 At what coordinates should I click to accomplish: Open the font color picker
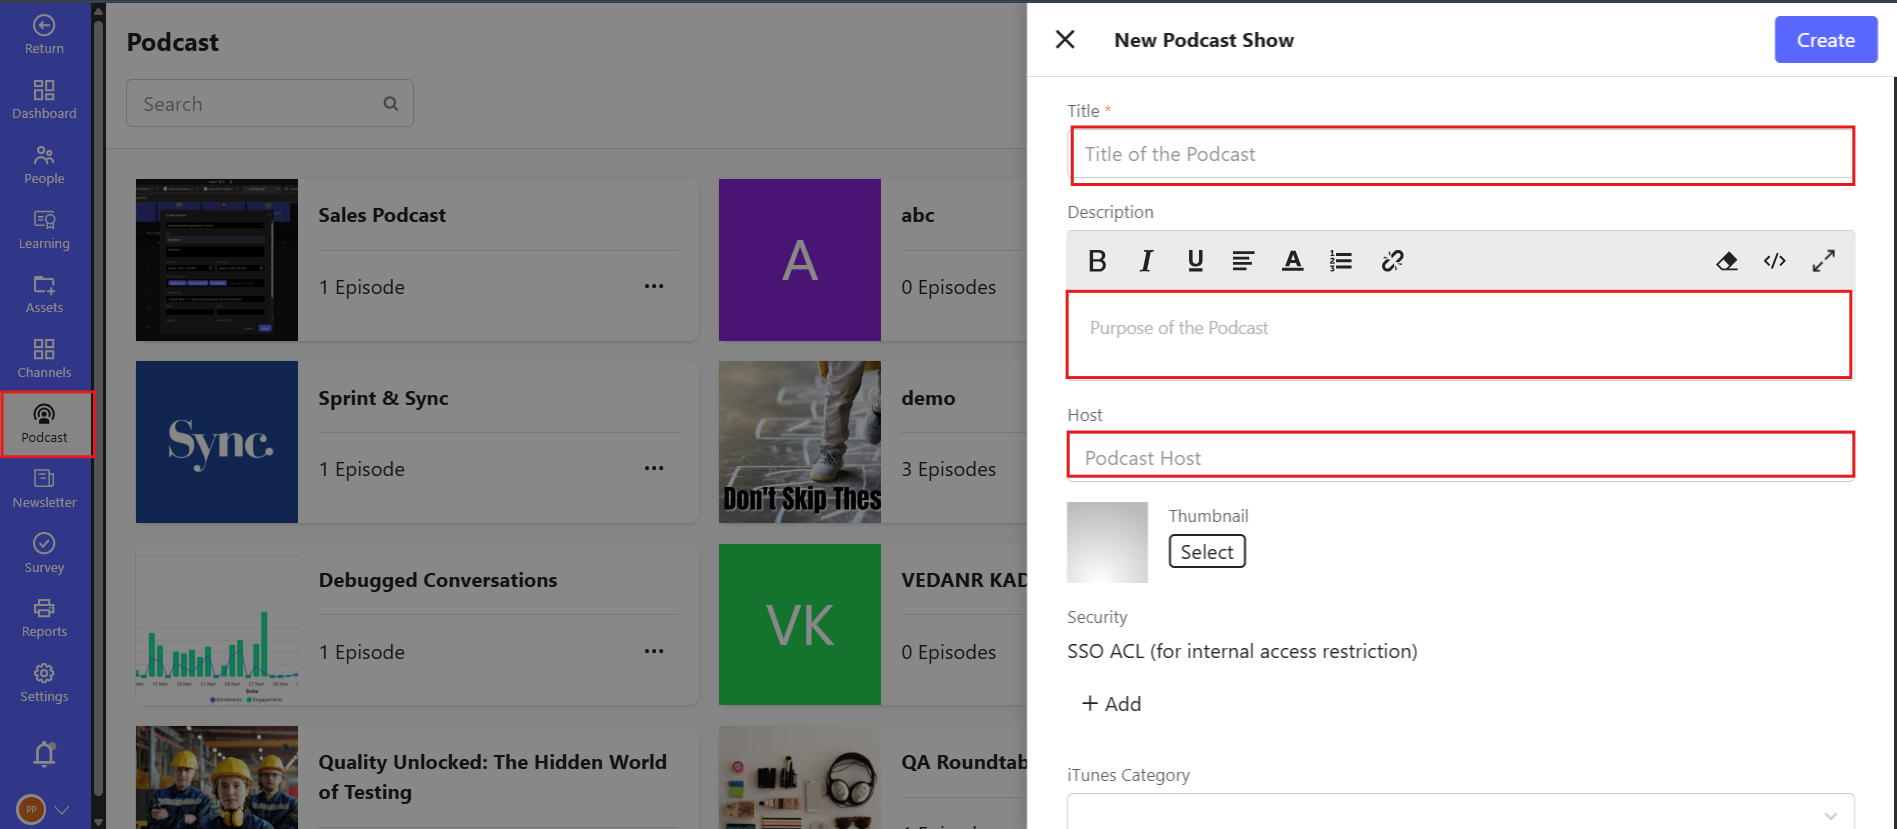tap(1292, 261)
